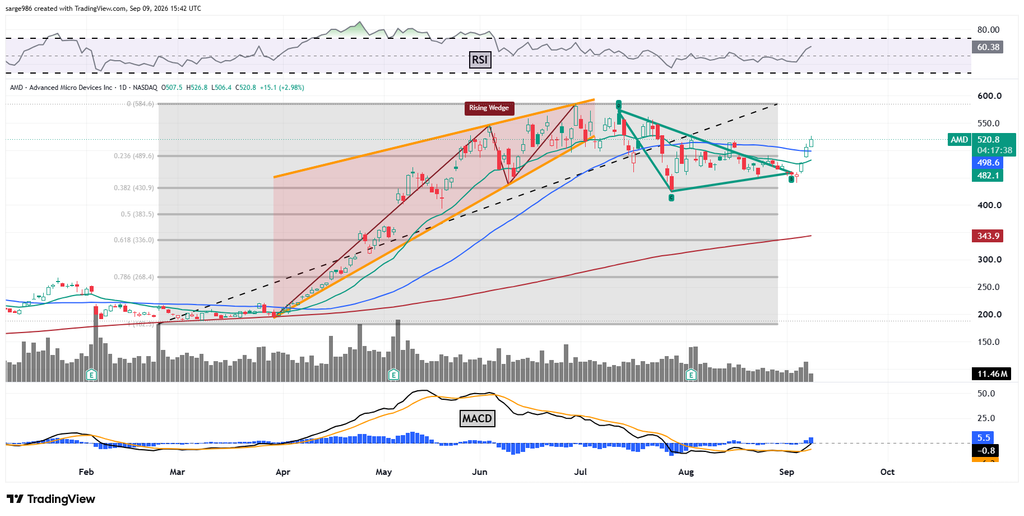This screenshot has height=516, width=1024.
Task: Select the 0 (584.6) Fibonacci level label
Action: (142, 104)
